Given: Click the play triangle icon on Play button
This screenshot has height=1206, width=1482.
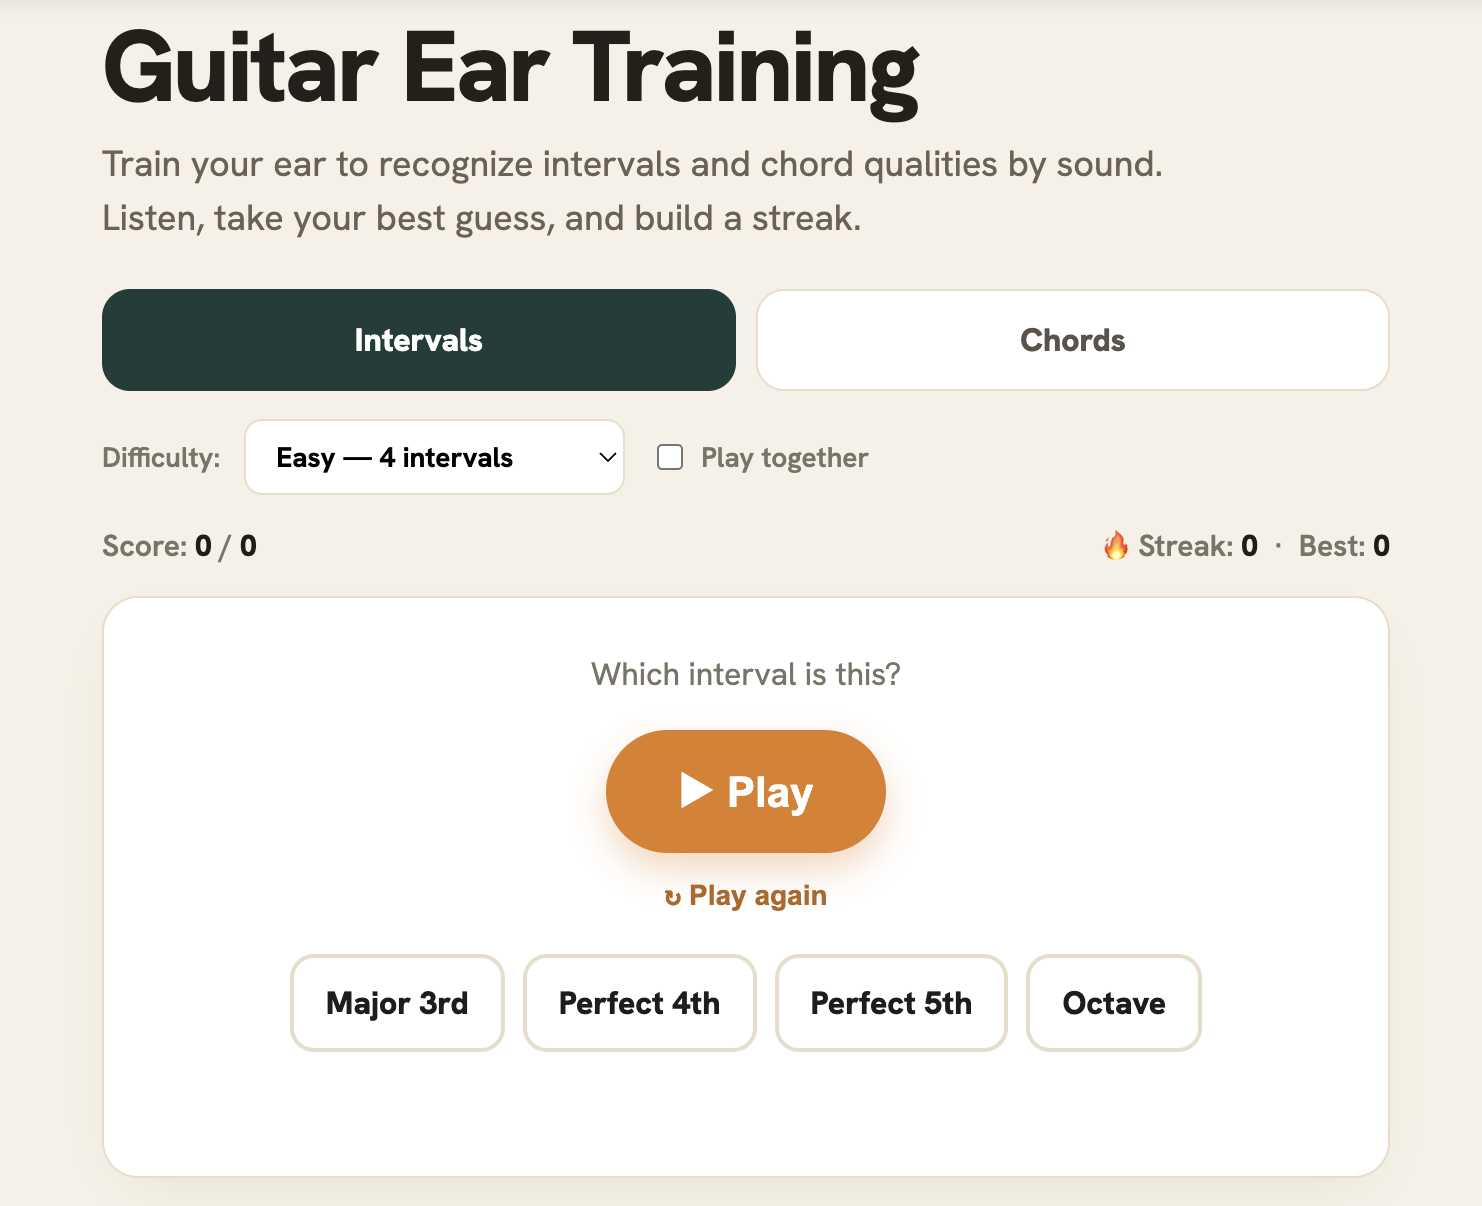Looking at the screenshot, I should (x=696, y=790).
